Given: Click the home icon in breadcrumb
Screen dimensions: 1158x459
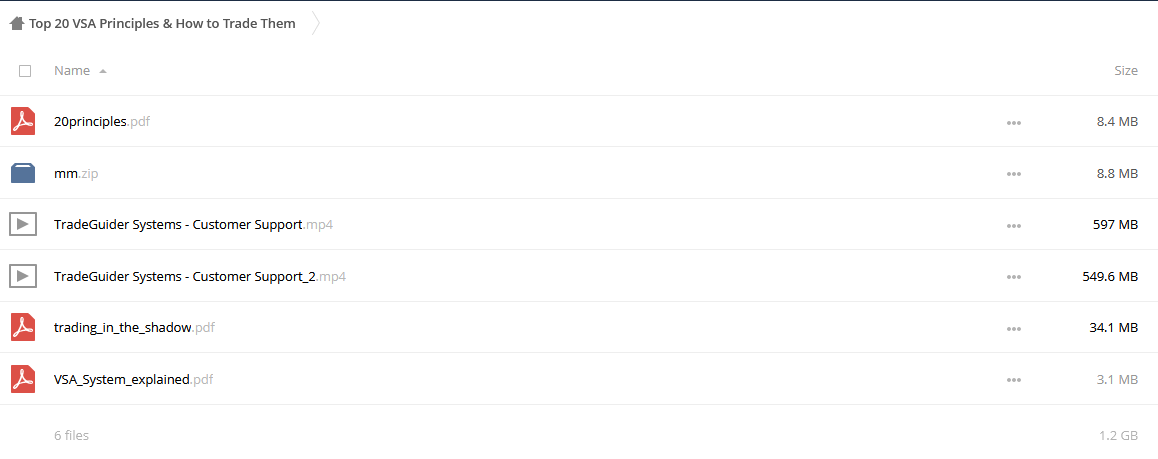Looking at the screenshot, I should (16, 24).
